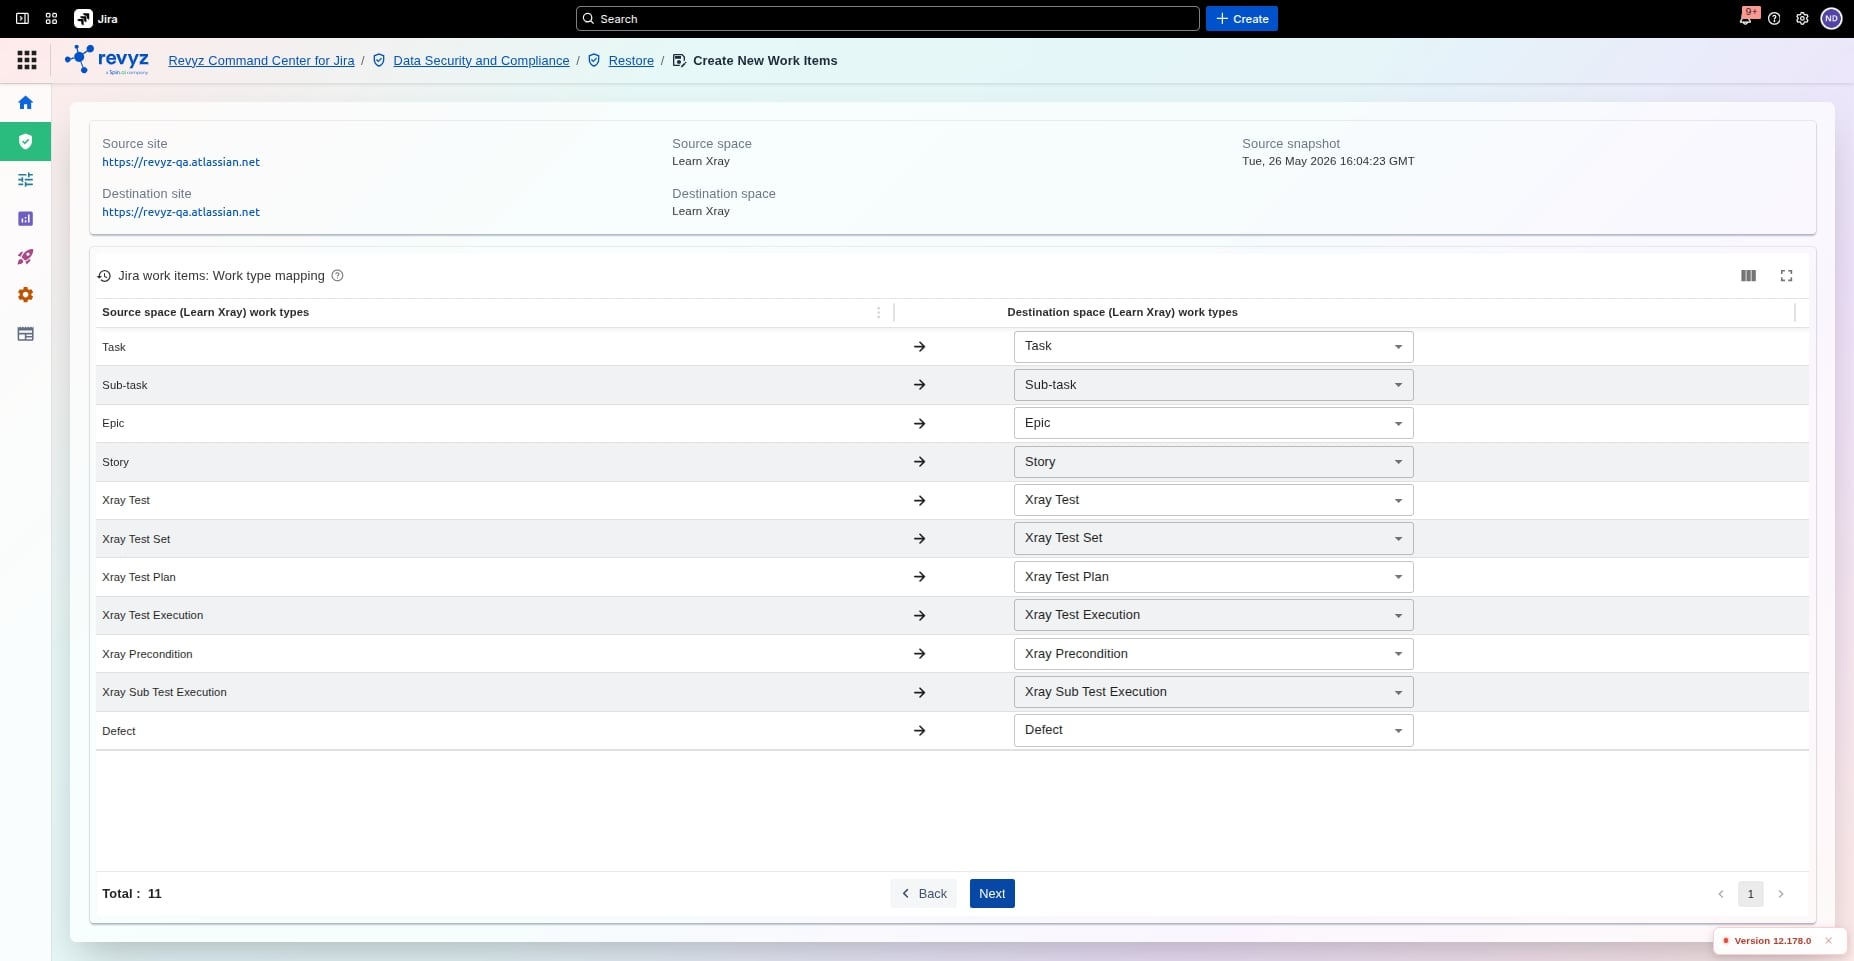The image size is (1854, 961).
Task: Open the notifications bell
Action: click(1746, 19)
